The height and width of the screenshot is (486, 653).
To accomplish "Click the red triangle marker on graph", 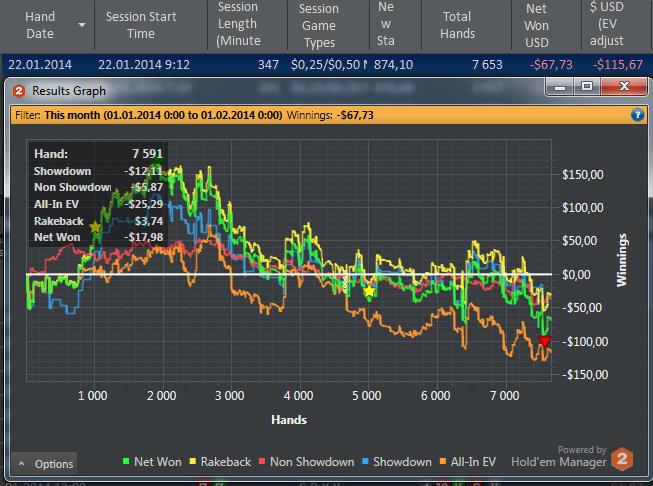I will tap(544, 341).
